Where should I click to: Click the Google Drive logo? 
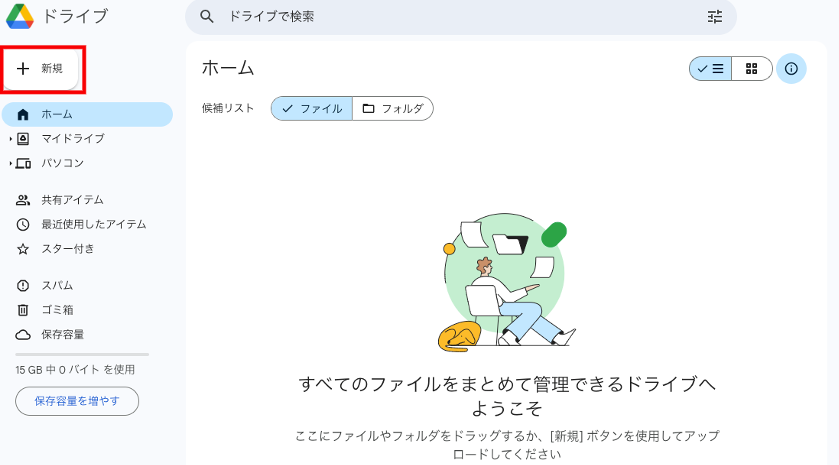[20, 16]
